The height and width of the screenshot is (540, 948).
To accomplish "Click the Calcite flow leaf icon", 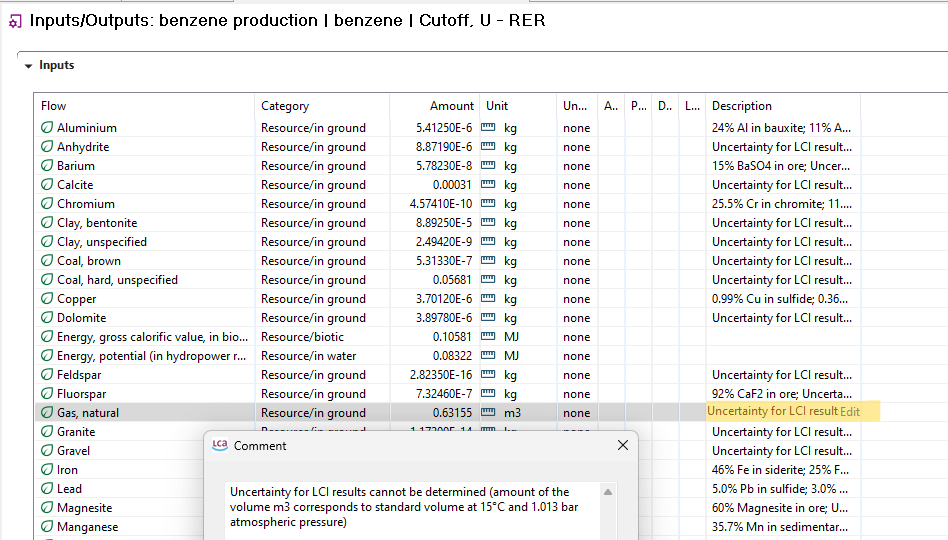I will [x=47, y=184].
